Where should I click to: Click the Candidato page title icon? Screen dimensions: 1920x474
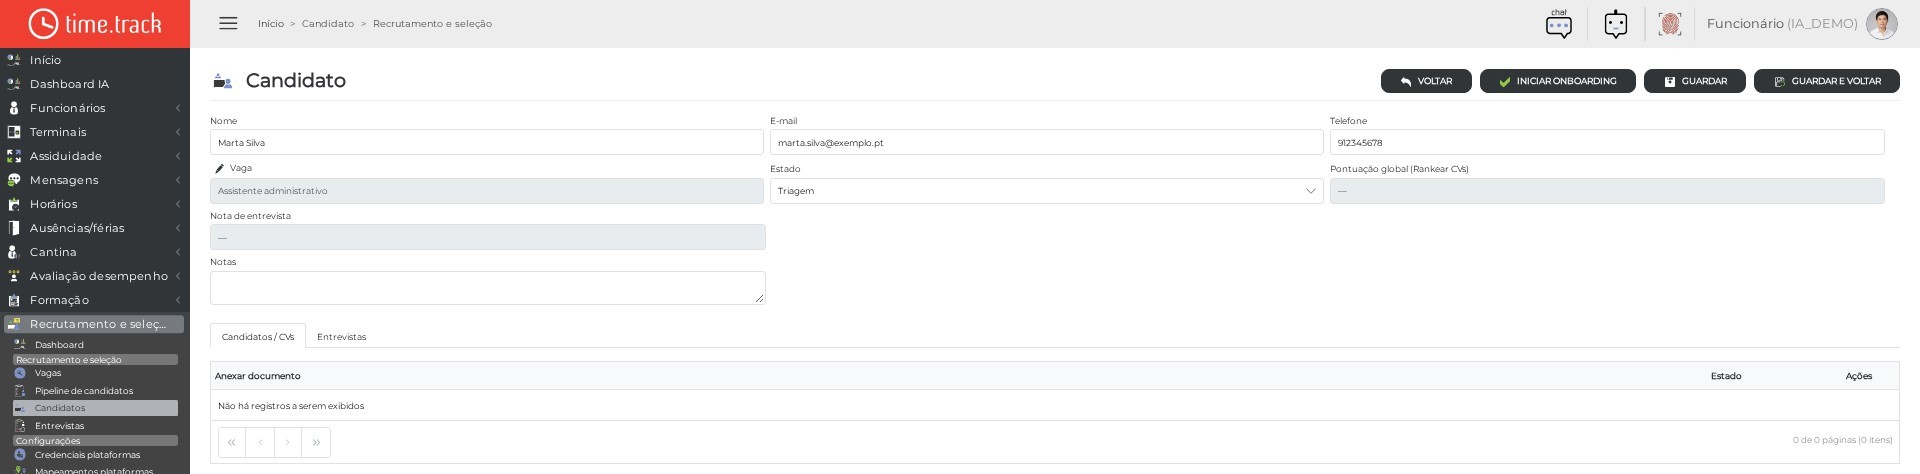tap(223, 81)
